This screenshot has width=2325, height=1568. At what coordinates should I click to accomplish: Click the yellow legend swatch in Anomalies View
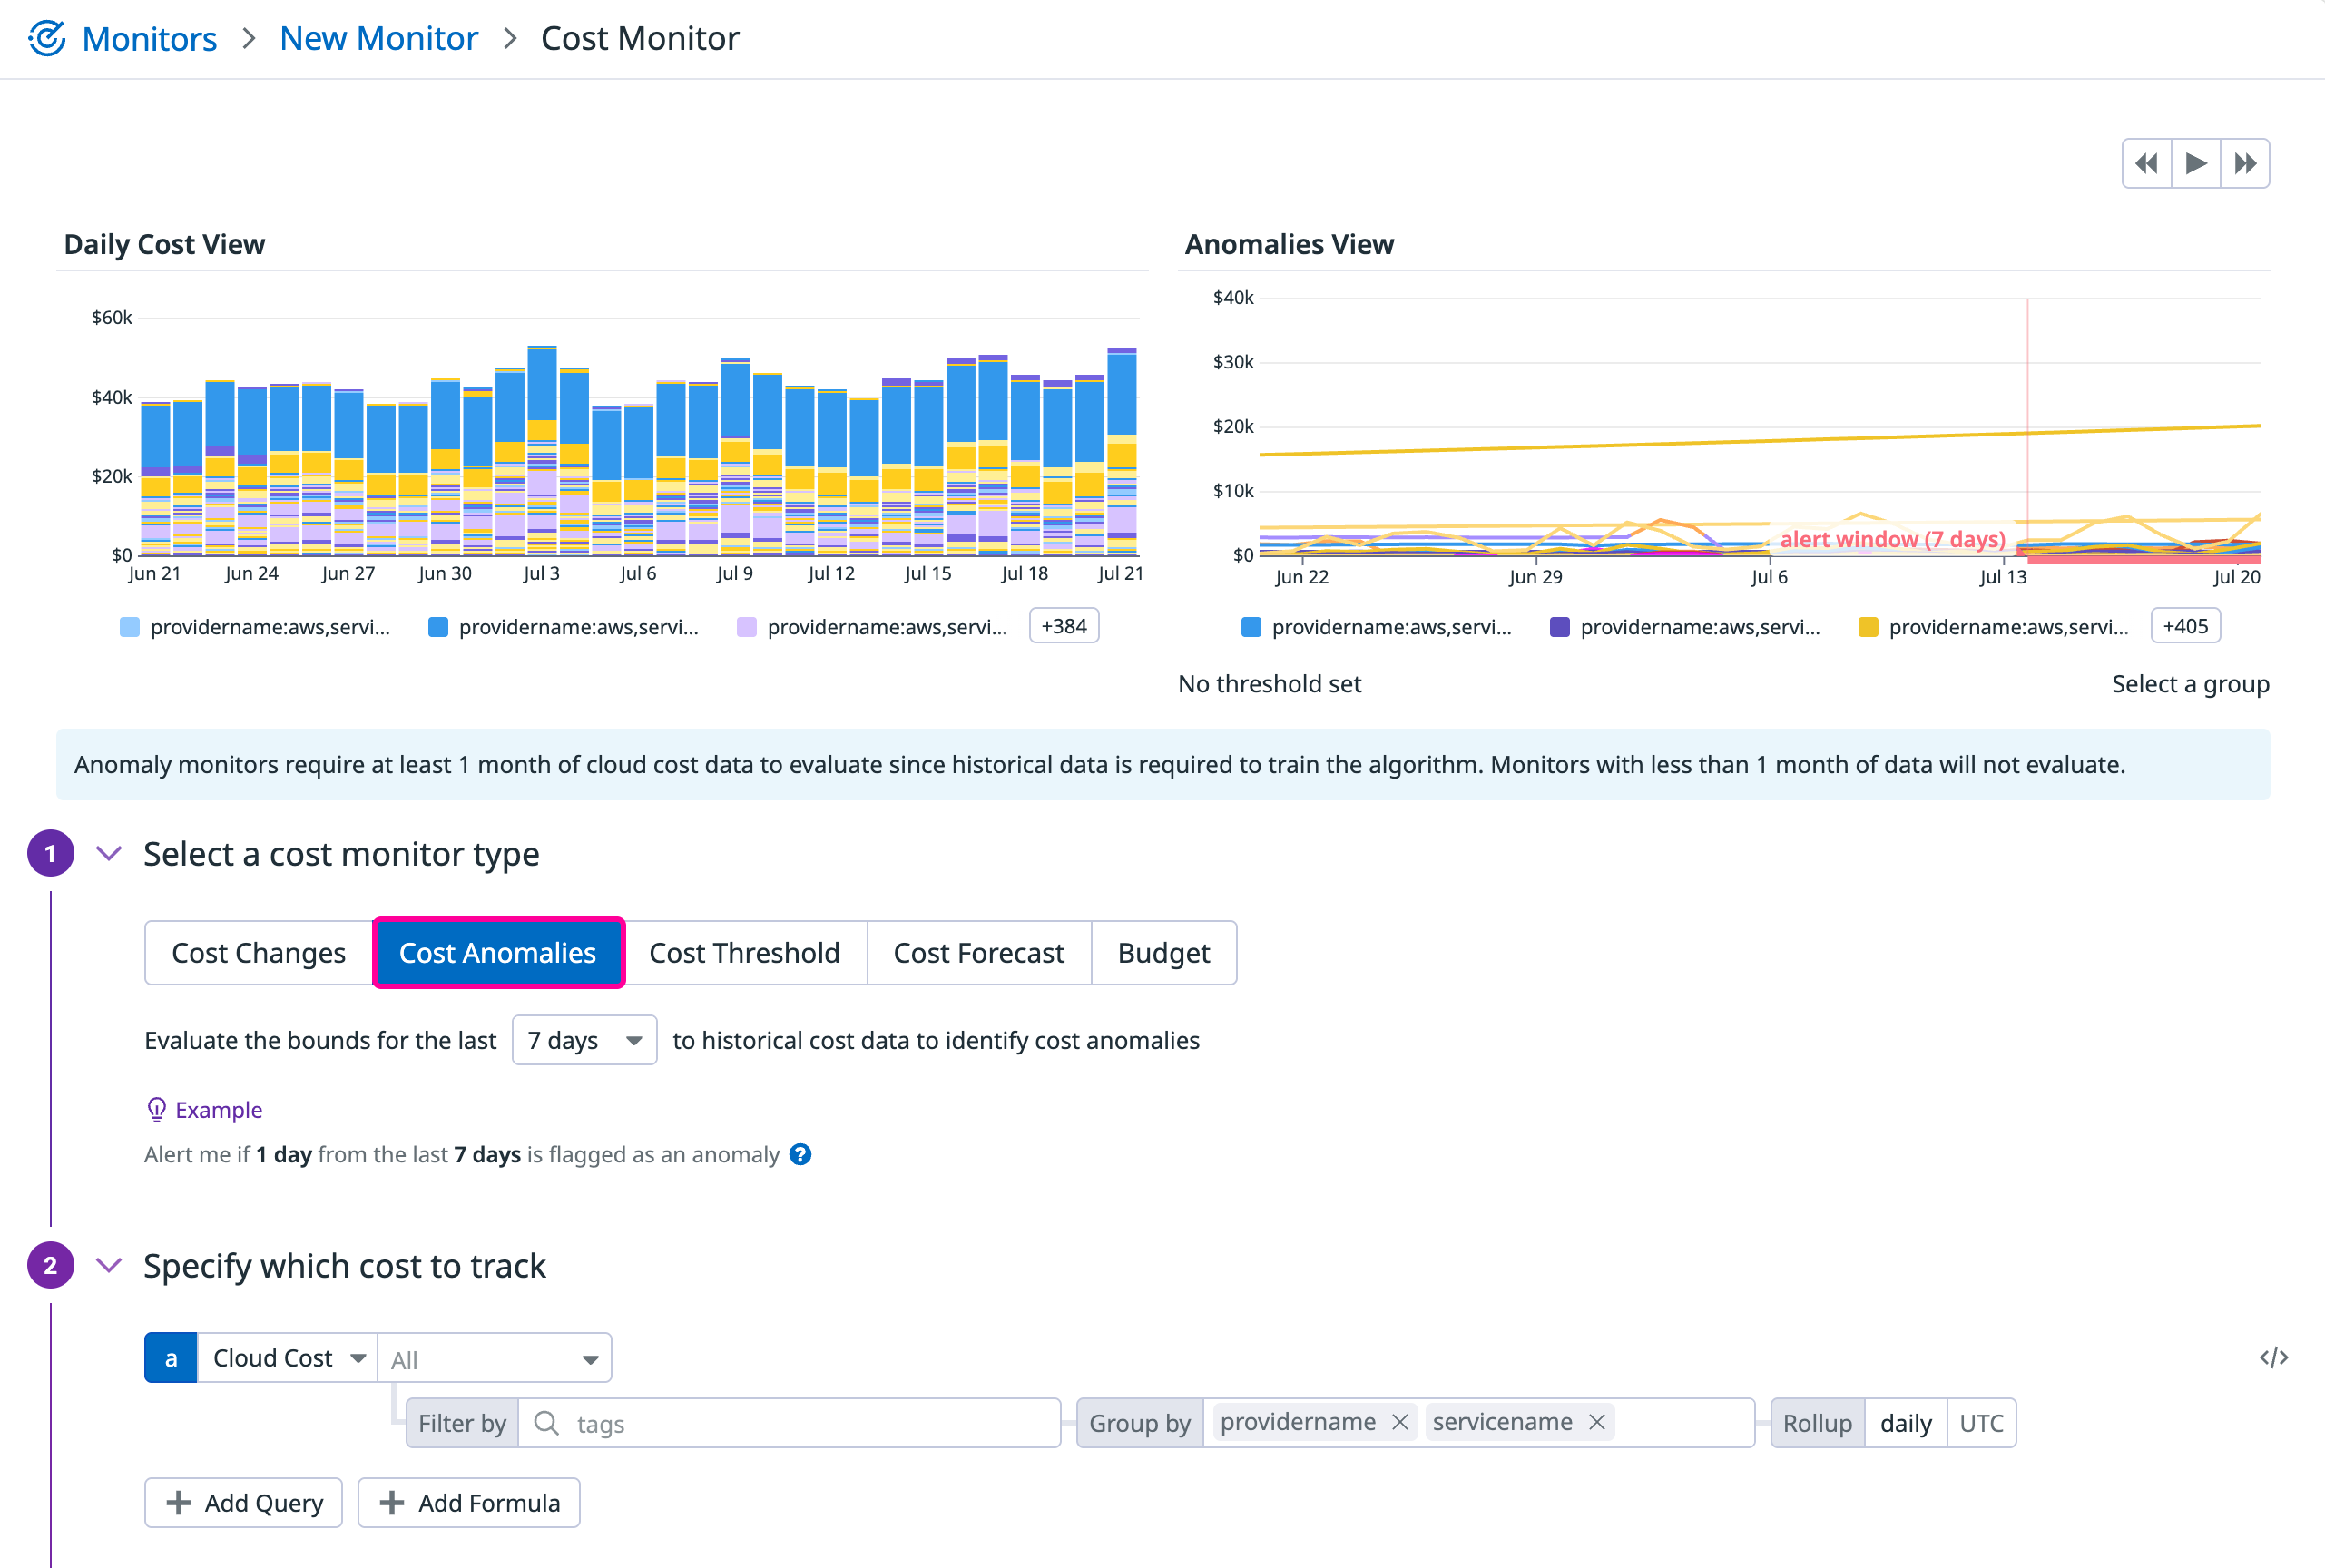point(1867,627)
